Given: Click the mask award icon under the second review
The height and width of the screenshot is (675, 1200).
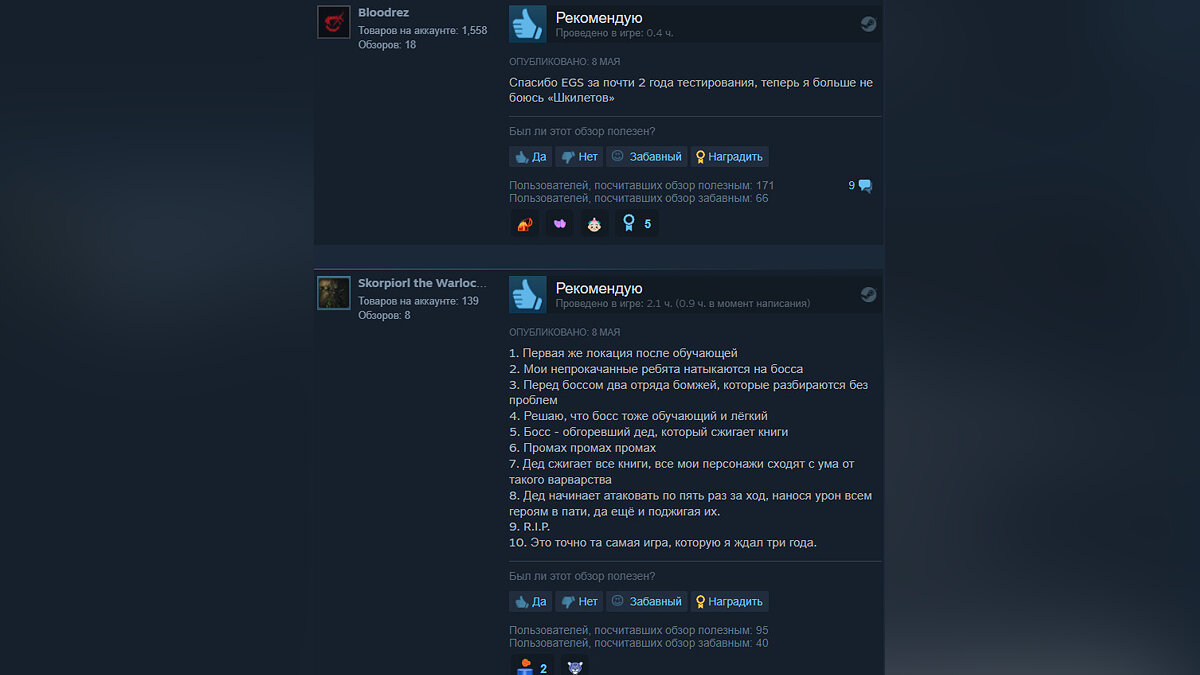Looking at the screenshot, I should click(574, 666).
